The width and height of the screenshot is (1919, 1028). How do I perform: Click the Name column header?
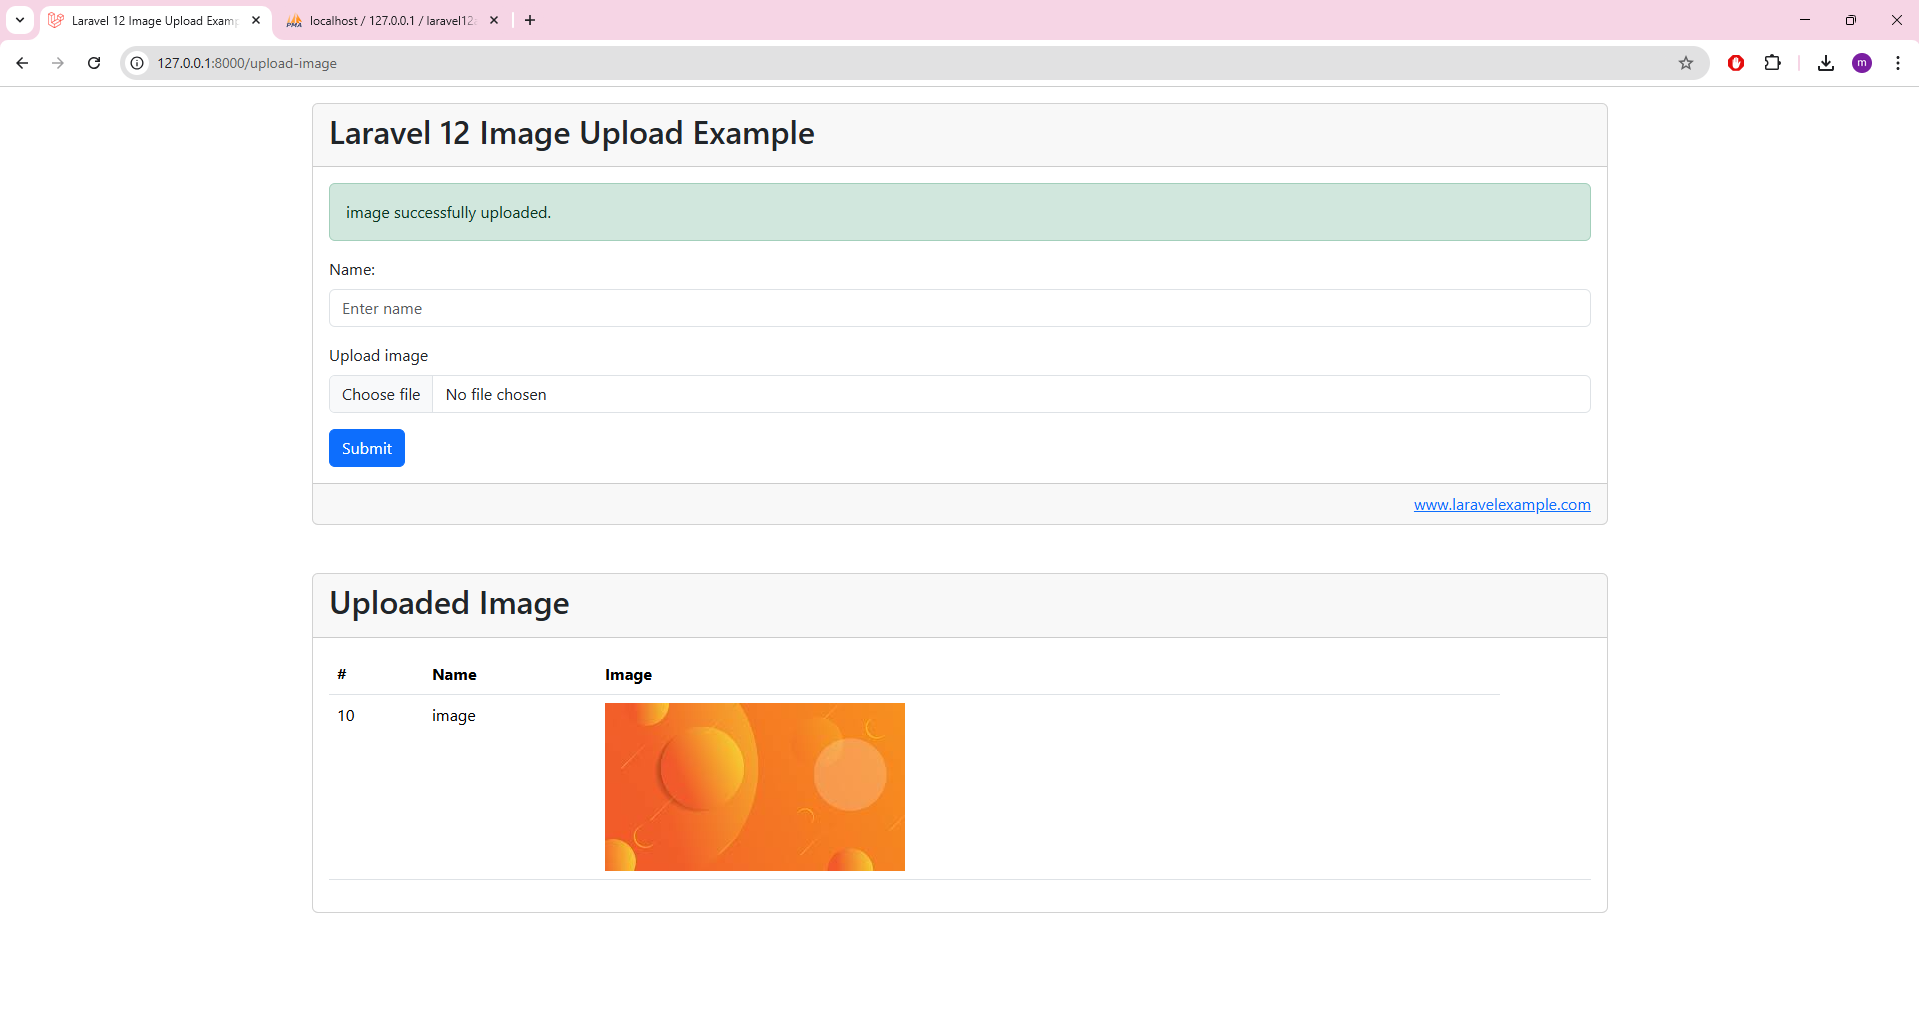pos(454,675)
